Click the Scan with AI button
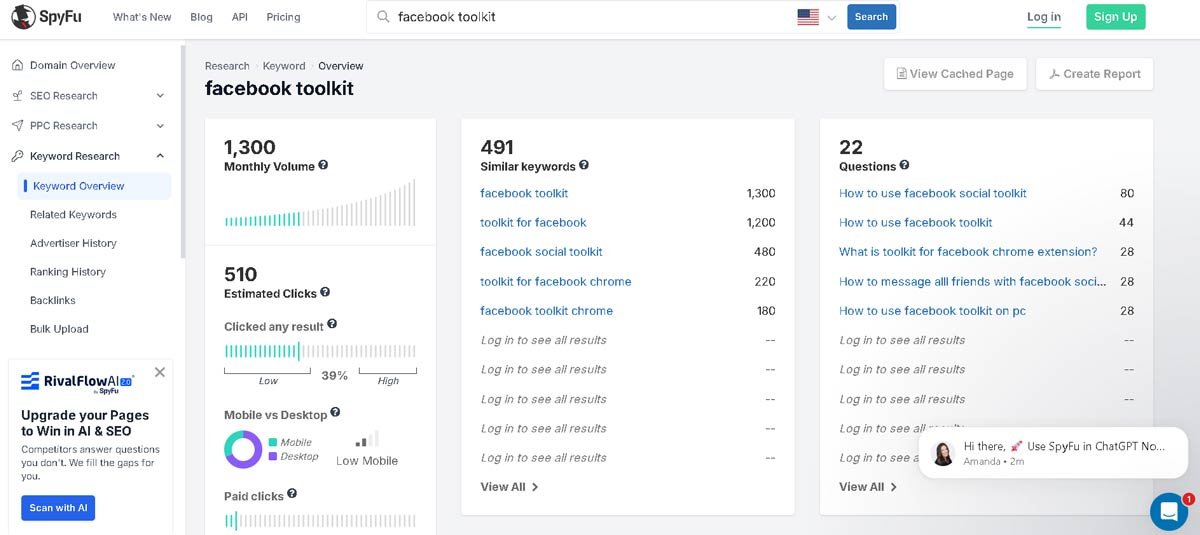This screenshot has width=1200, height=535. click(58, 508)
